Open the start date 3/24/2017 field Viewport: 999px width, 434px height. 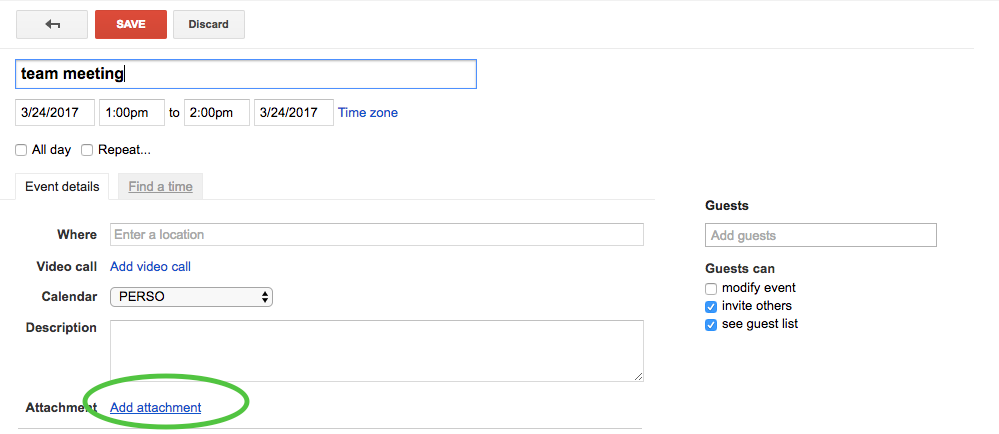[55, 113]
